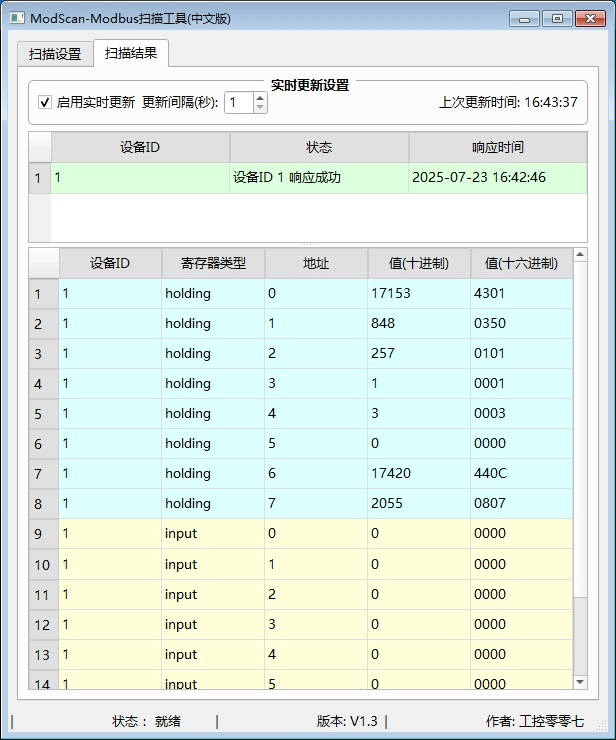Click the 版本: V1.3 status bar text

pos(347,721)
